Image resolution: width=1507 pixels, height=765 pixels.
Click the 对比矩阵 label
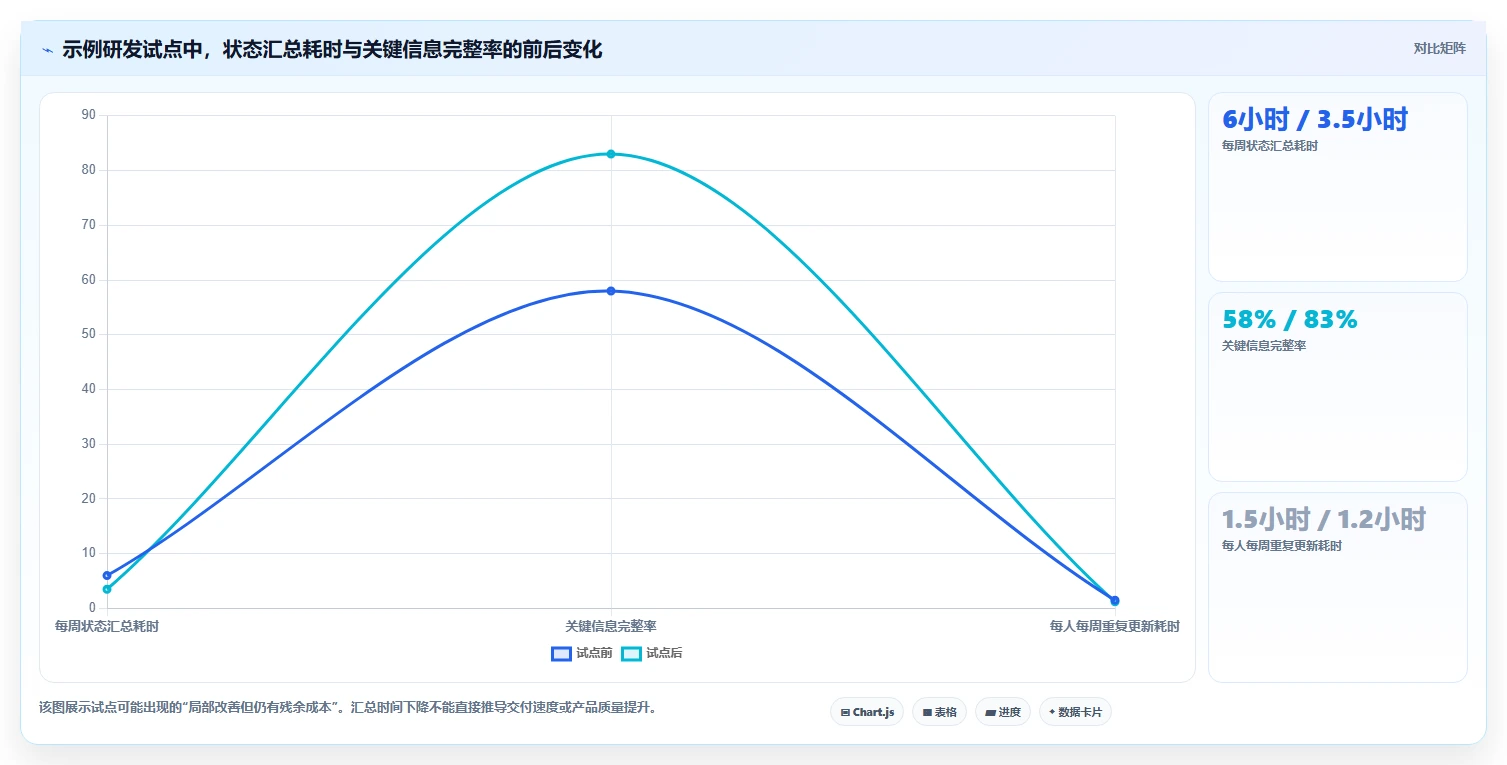coord(1439,49)
